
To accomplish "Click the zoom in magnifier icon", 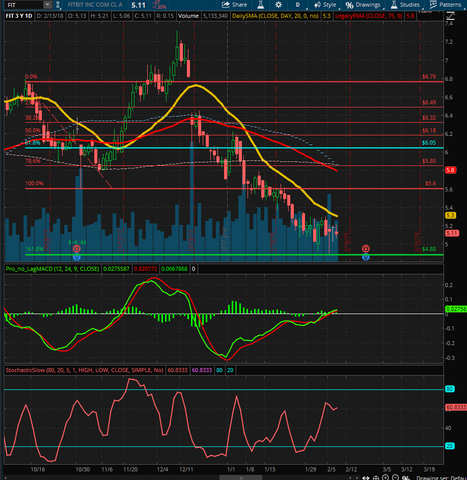I will tap(385, 477).
